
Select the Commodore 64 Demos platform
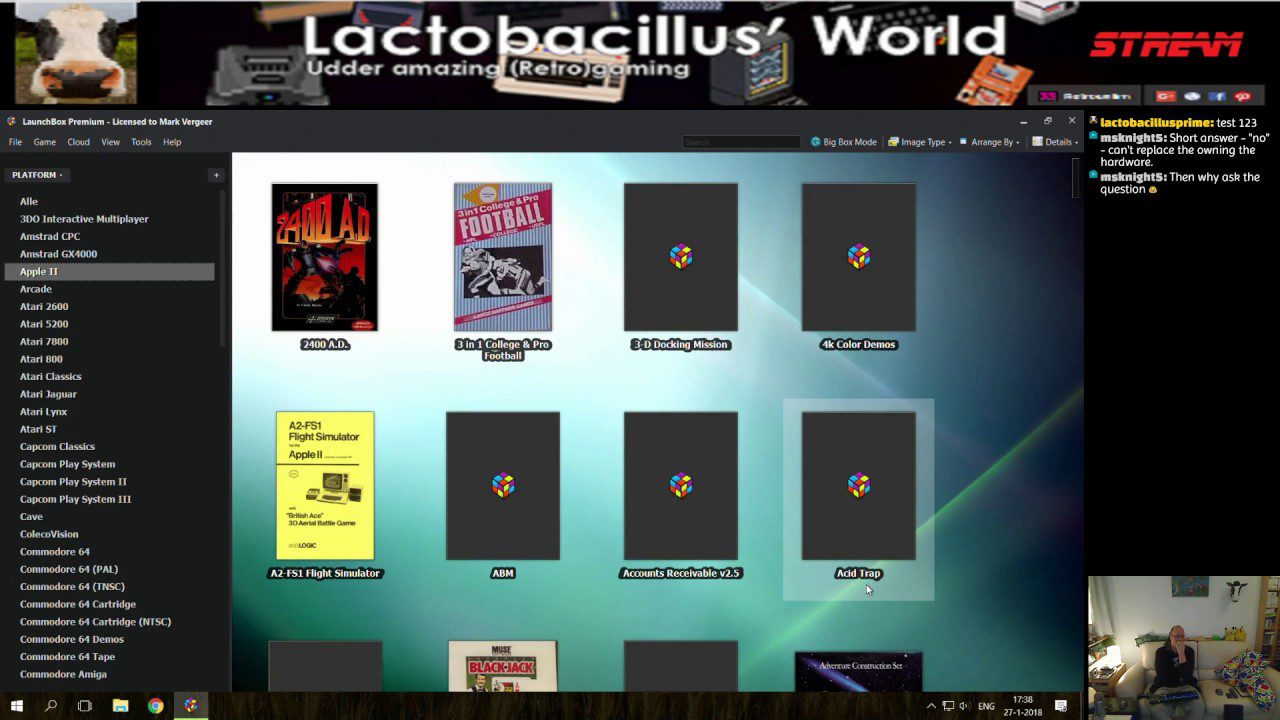[x=109, y=639]
